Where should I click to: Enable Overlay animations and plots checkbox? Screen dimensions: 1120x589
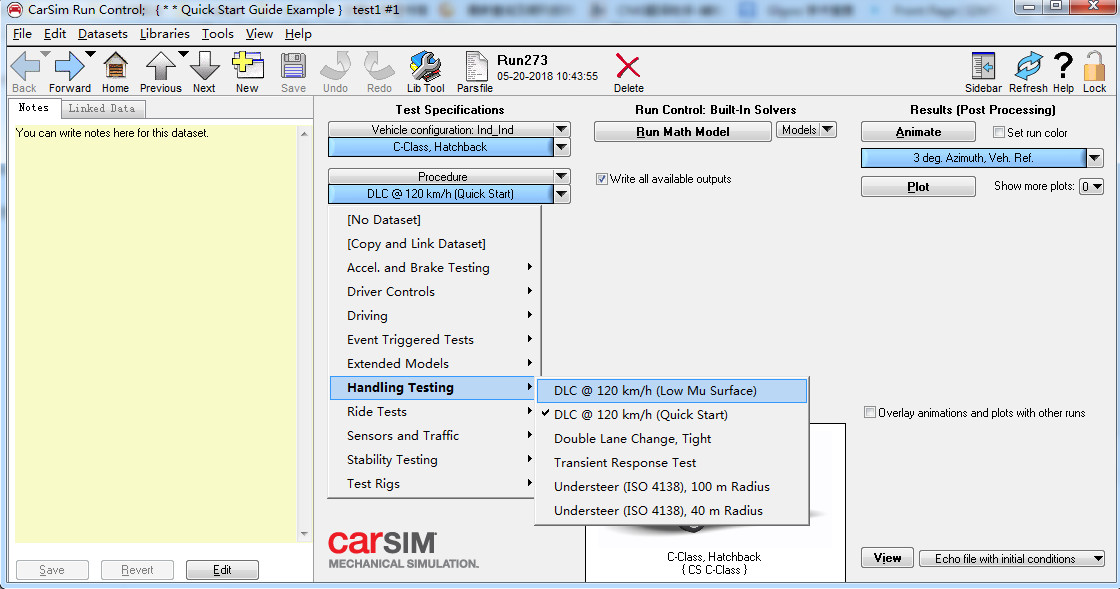(870, 412)
